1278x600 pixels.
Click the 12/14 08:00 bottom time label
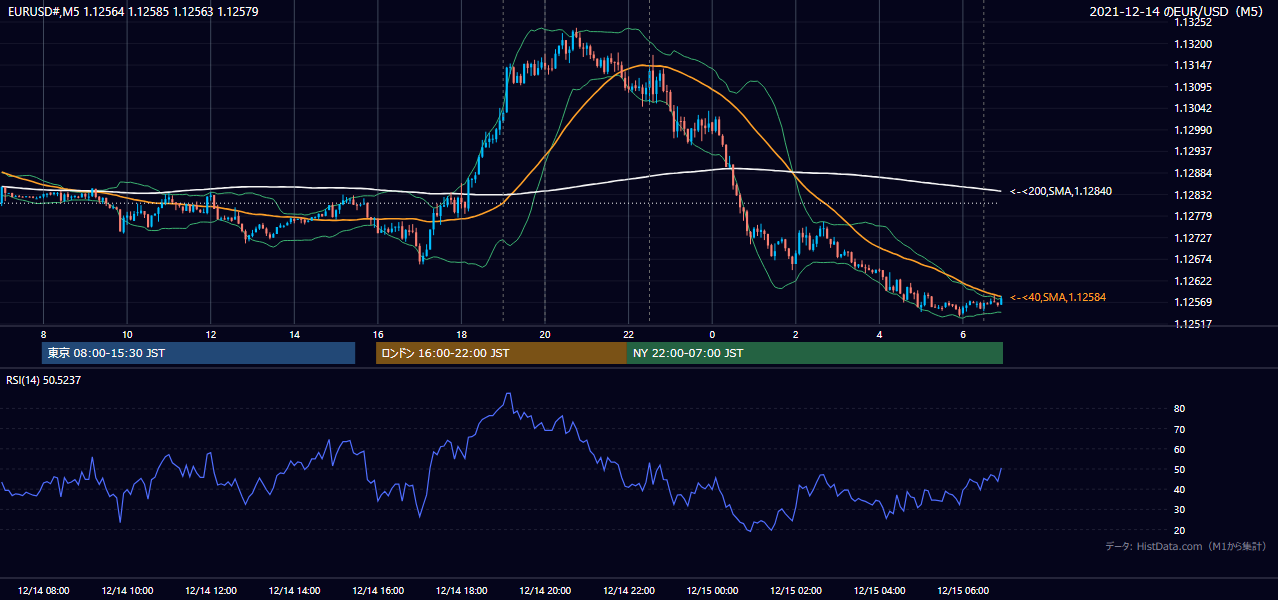pos(43,591)
